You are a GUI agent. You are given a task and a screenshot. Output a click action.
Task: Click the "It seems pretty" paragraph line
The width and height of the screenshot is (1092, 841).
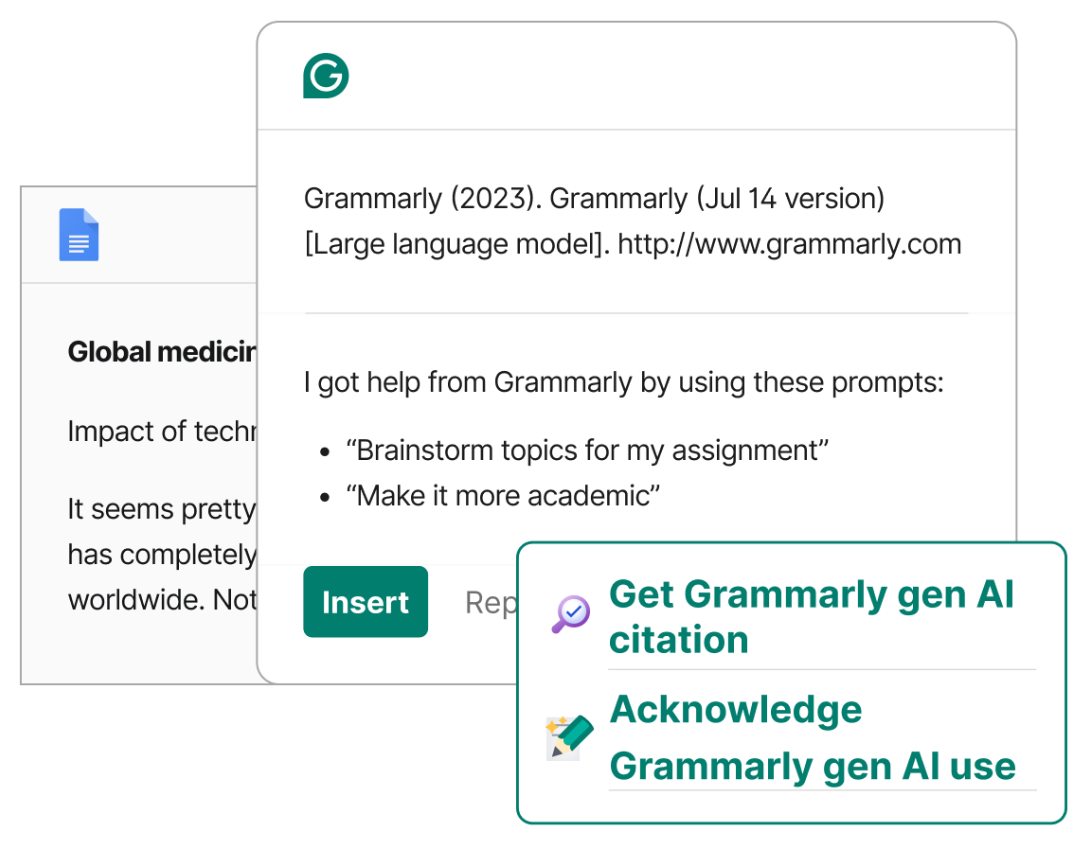(161, 509)
